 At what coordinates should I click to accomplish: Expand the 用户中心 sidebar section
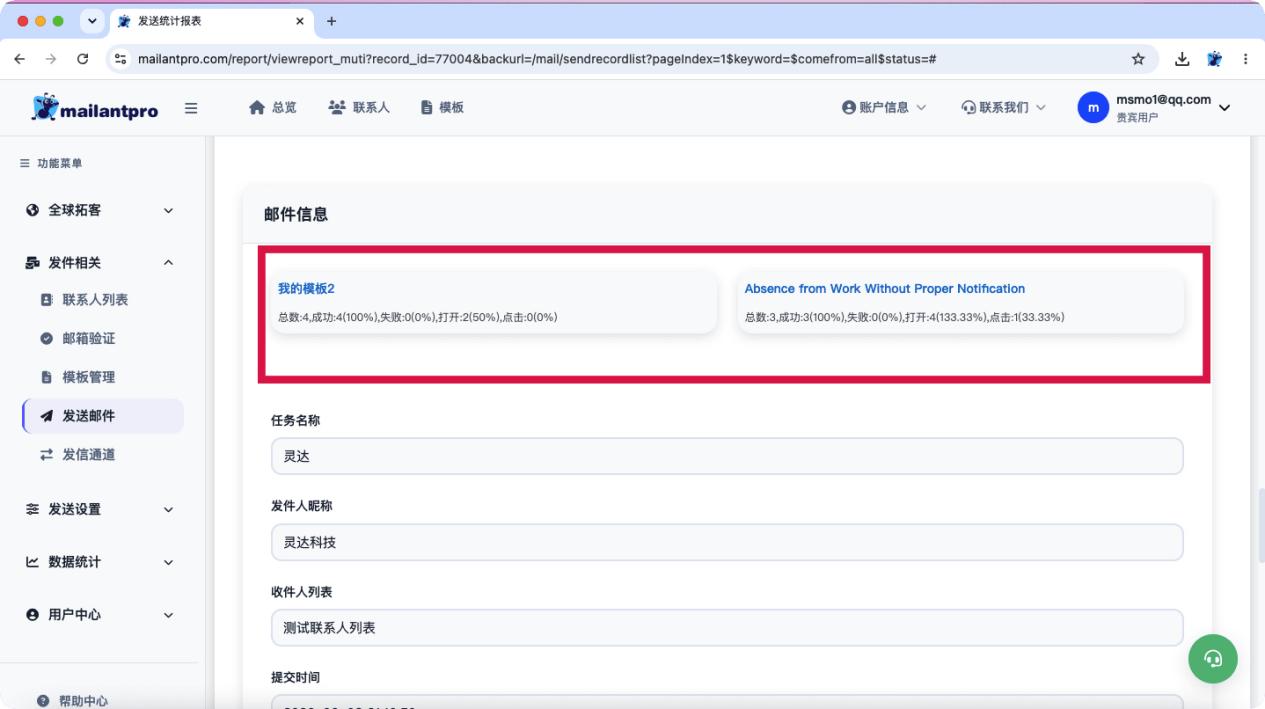100,615
